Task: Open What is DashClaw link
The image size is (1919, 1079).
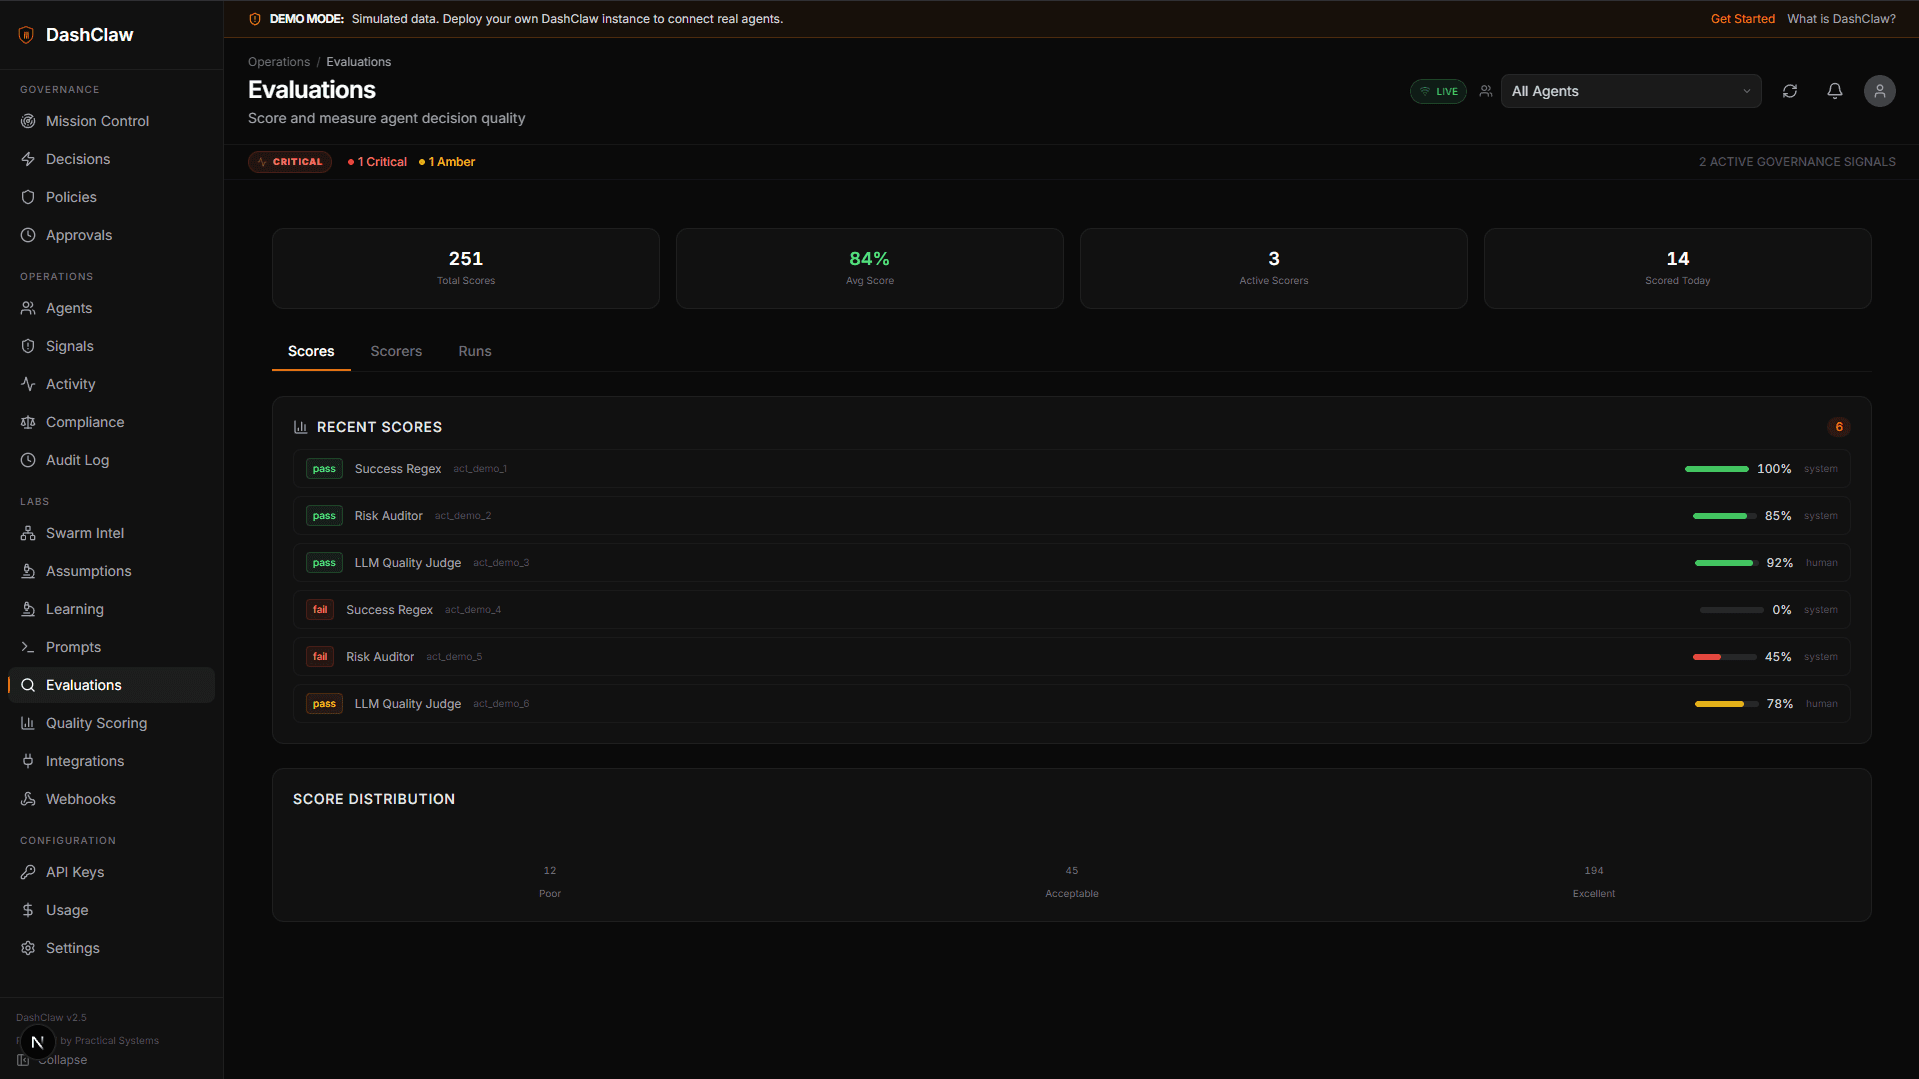Action: point(1841,18)
